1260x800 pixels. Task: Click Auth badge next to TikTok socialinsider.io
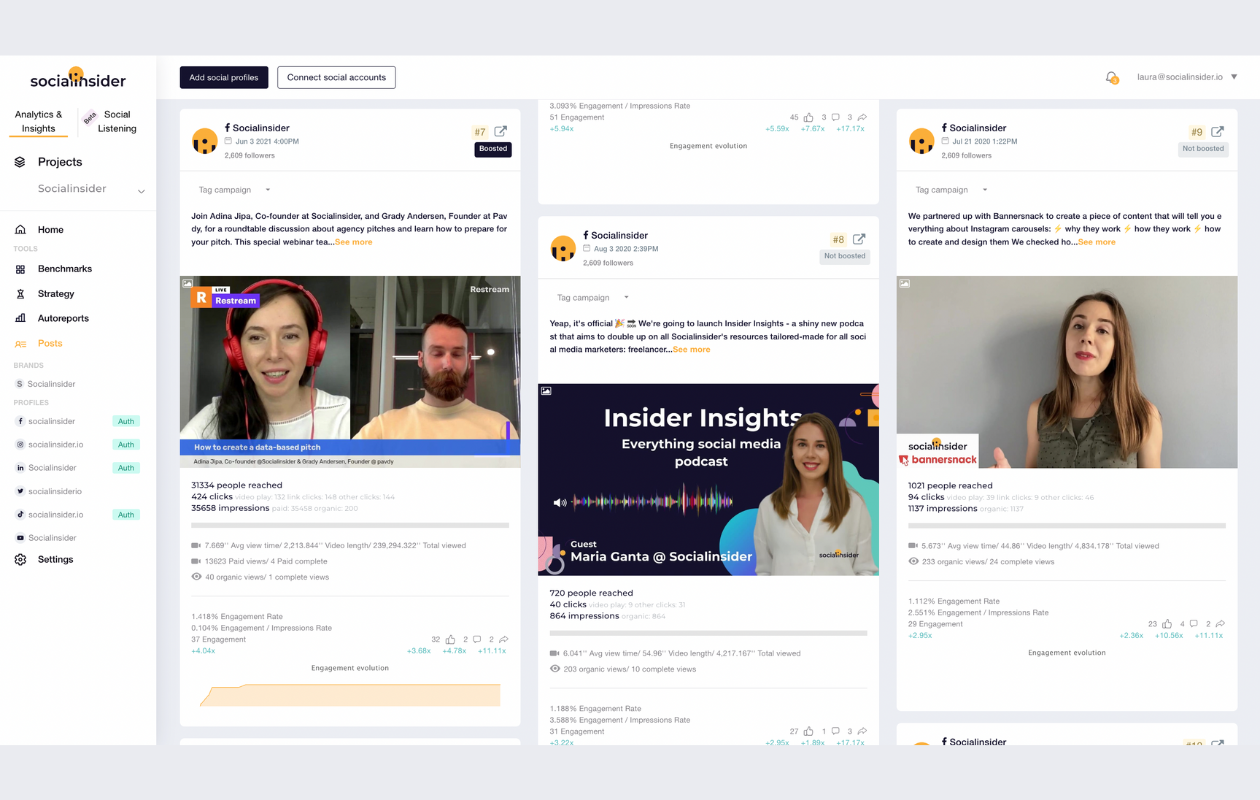coord(126,515)
